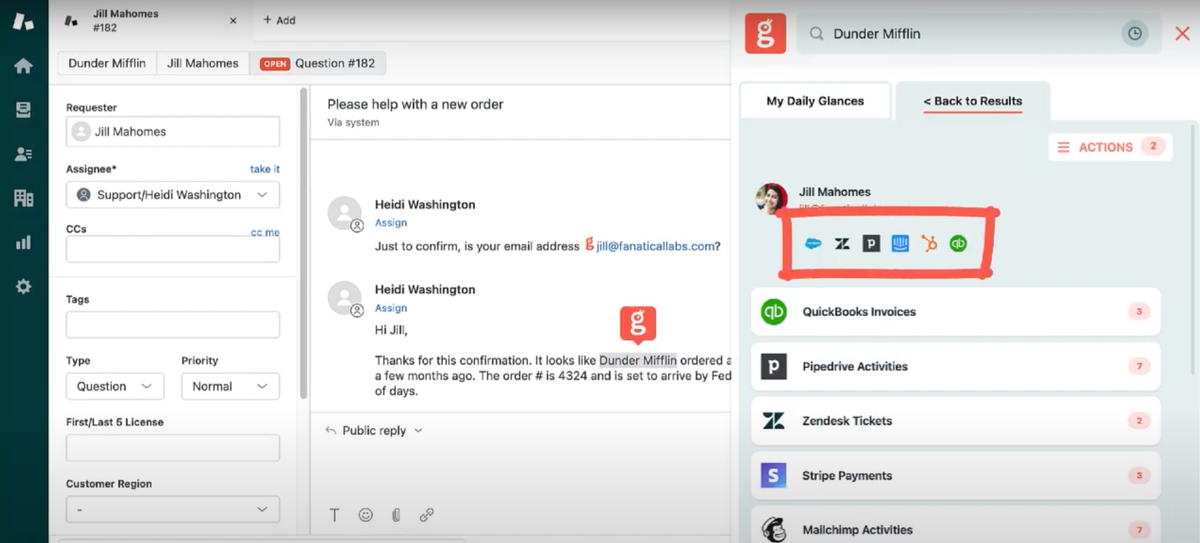Viewport: 1200px width, 543px height.
Task: Switch to My Daily Glances tab
Action: 815,101
